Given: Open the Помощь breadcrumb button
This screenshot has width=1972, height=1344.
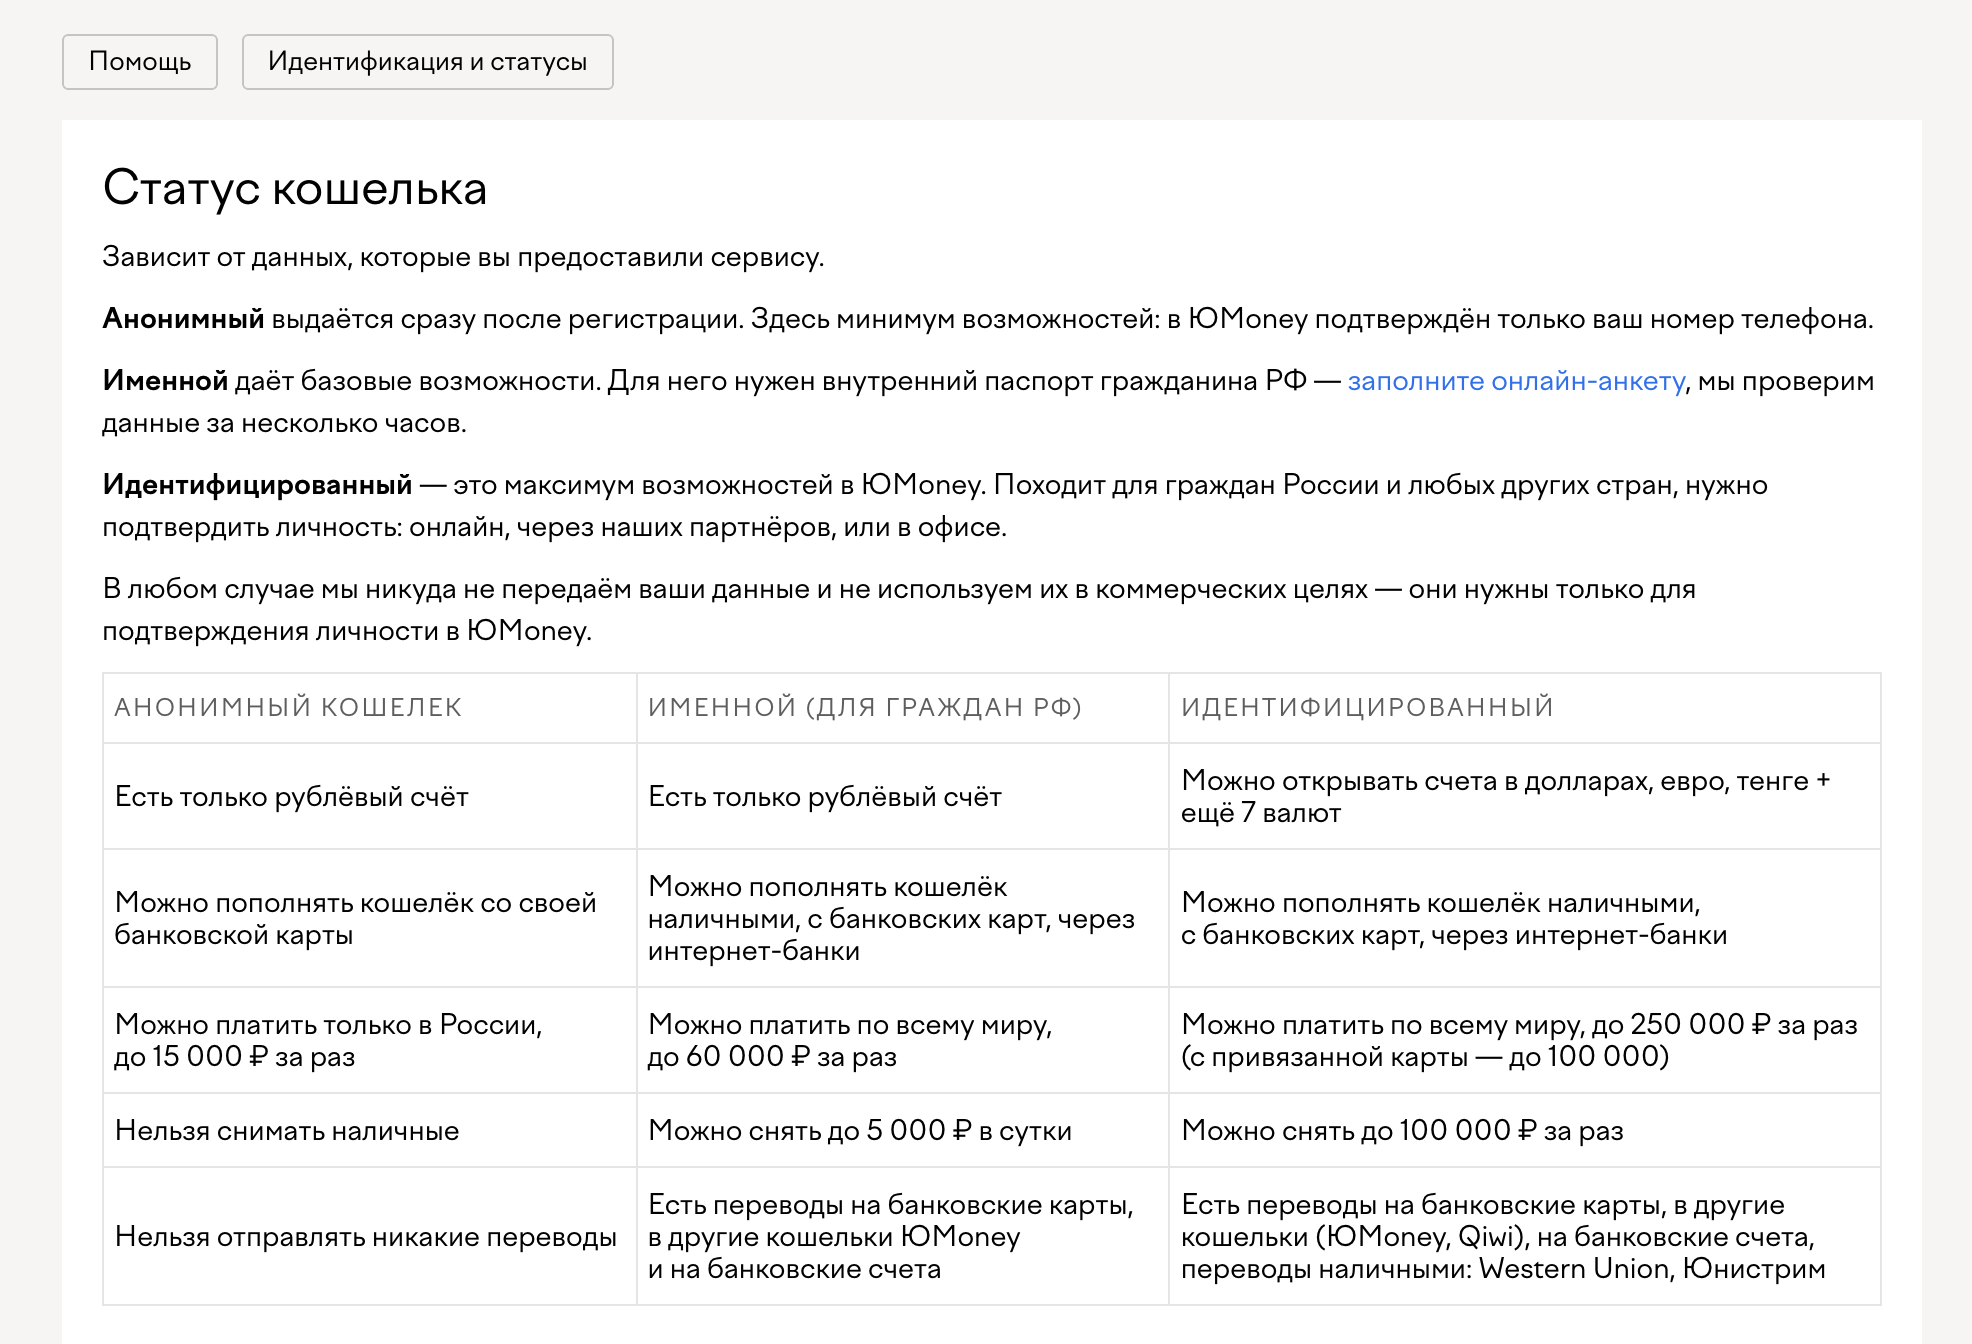Looking at the screenshot, I should (x=140, y=62).
